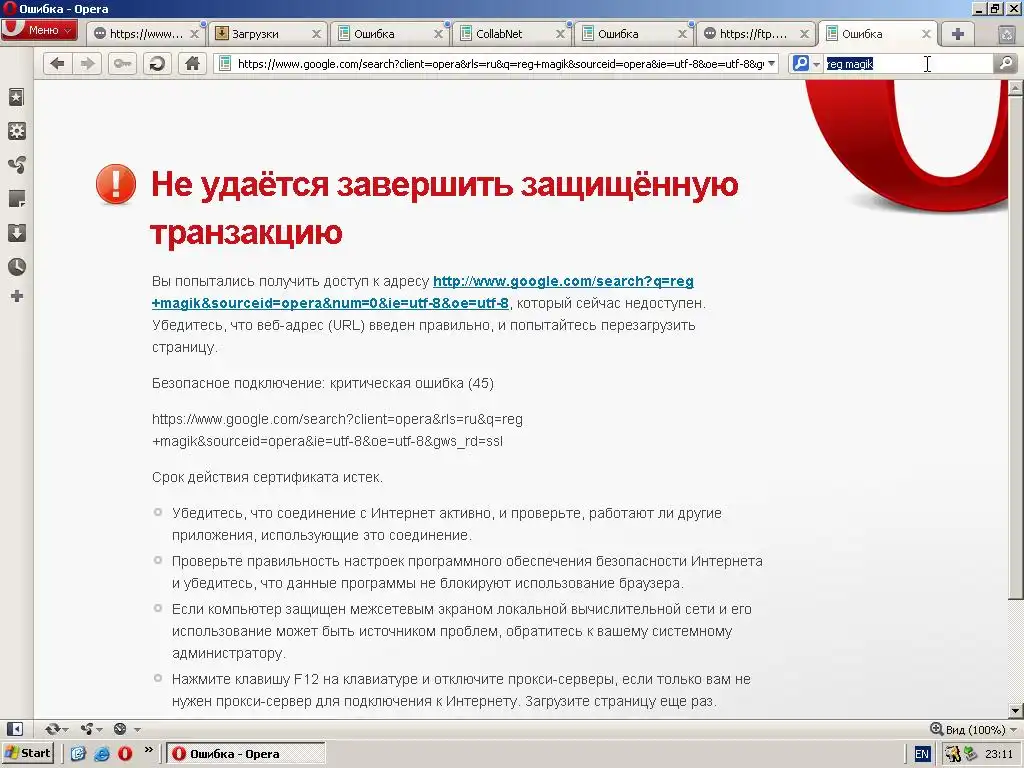The width and height of the screenshot is (1024, 768).
Task: Open the Вид (100%) zoom dropdown
Action: (x=974, y=729)
